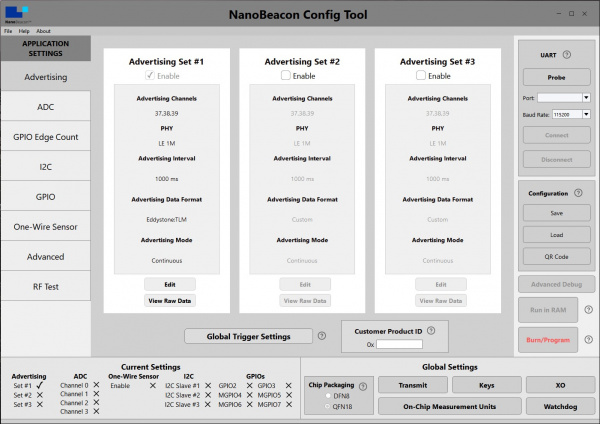Select DFN8 chip packaging radio button
The width and height of the screenshot is (600, 424).
(x=328, y=396)
